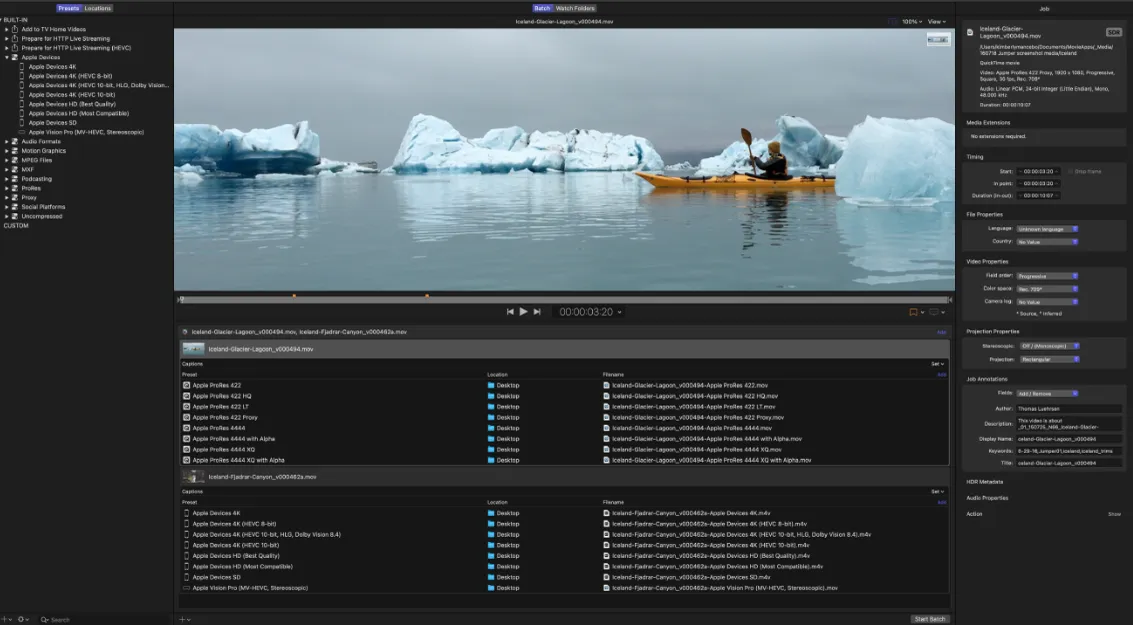Click the file icon beside the Apple Devices 4K.m4v filename
This screenshot has height=625, width=1133.
(607, 513)
